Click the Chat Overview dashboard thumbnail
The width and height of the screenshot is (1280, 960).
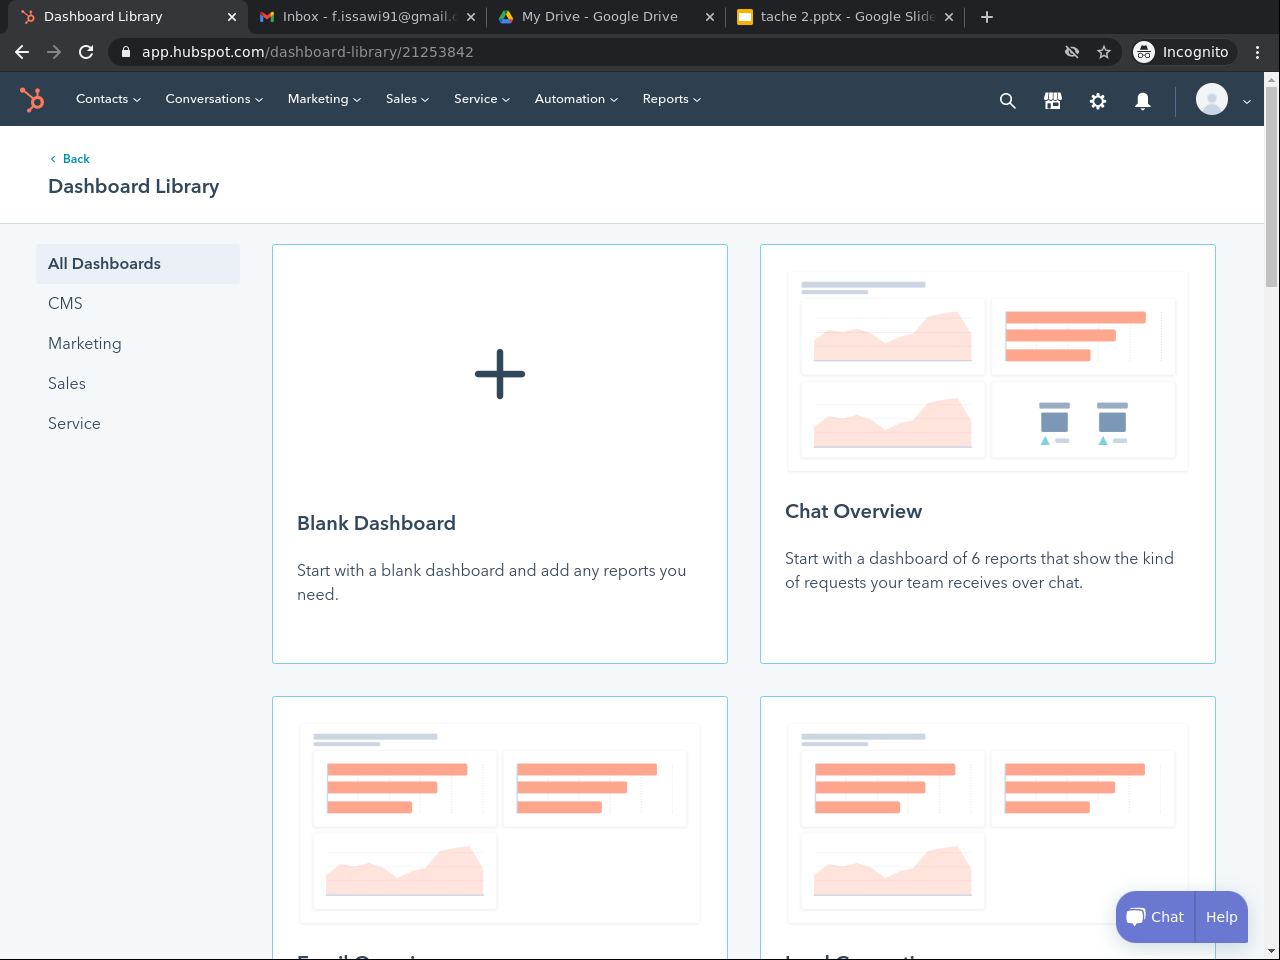(x=988, y=370)
